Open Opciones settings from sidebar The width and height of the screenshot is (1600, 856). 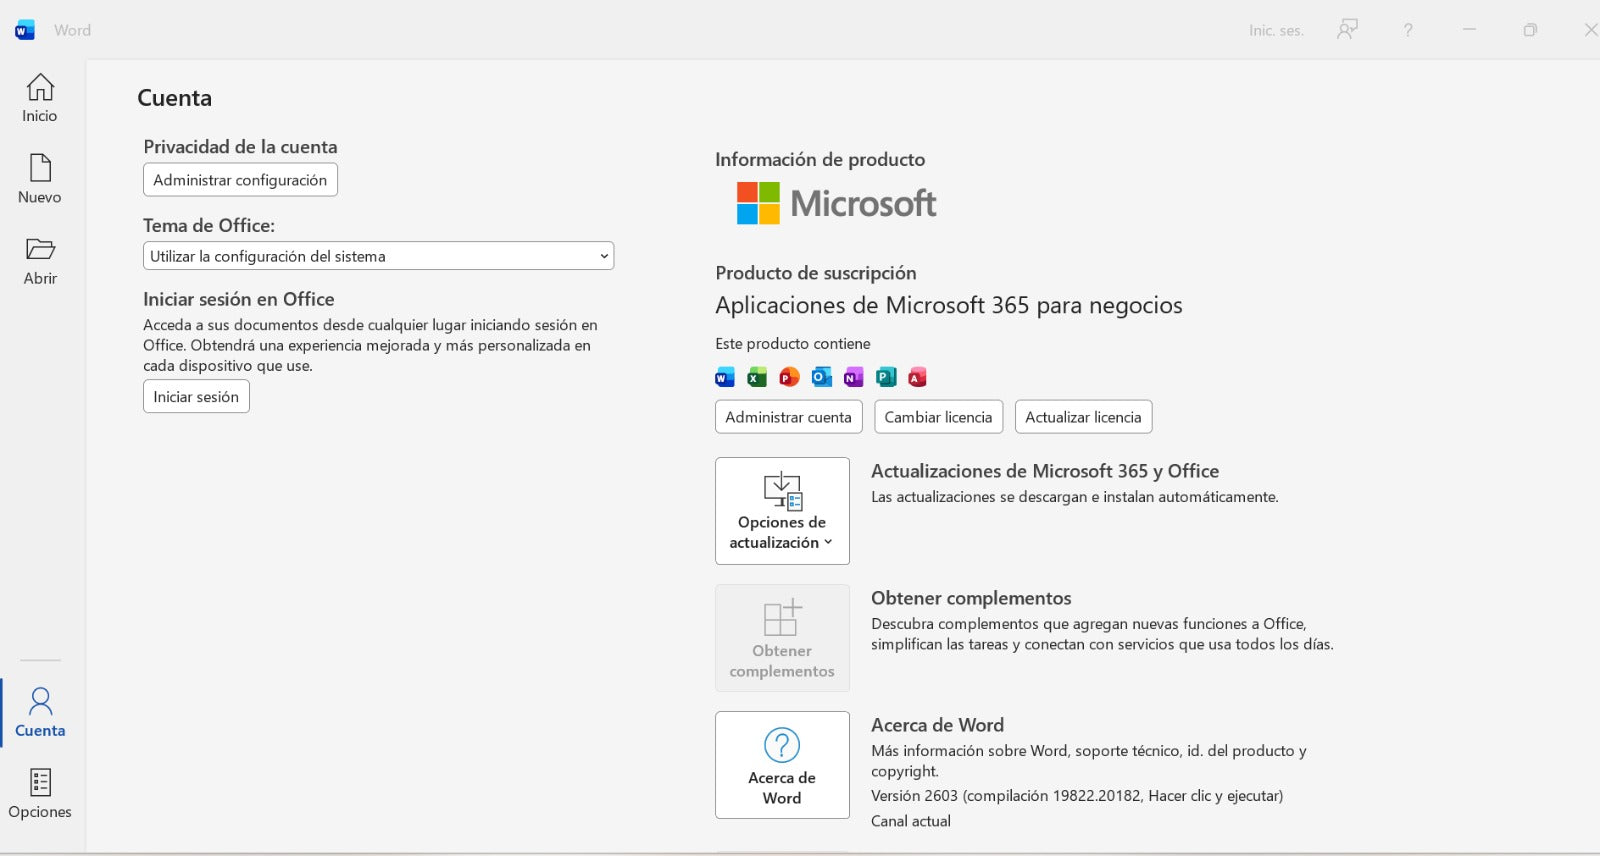(x=40, y=794)
